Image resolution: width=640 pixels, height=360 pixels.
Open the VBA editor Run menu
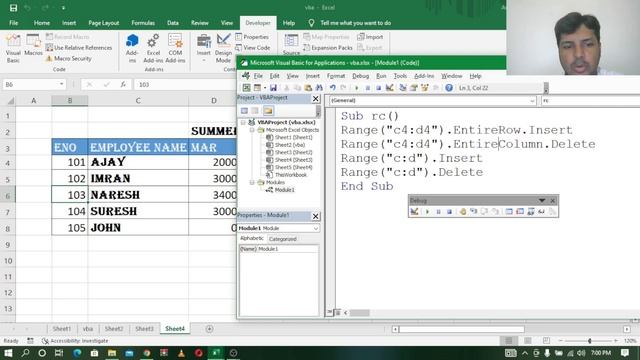381,76
